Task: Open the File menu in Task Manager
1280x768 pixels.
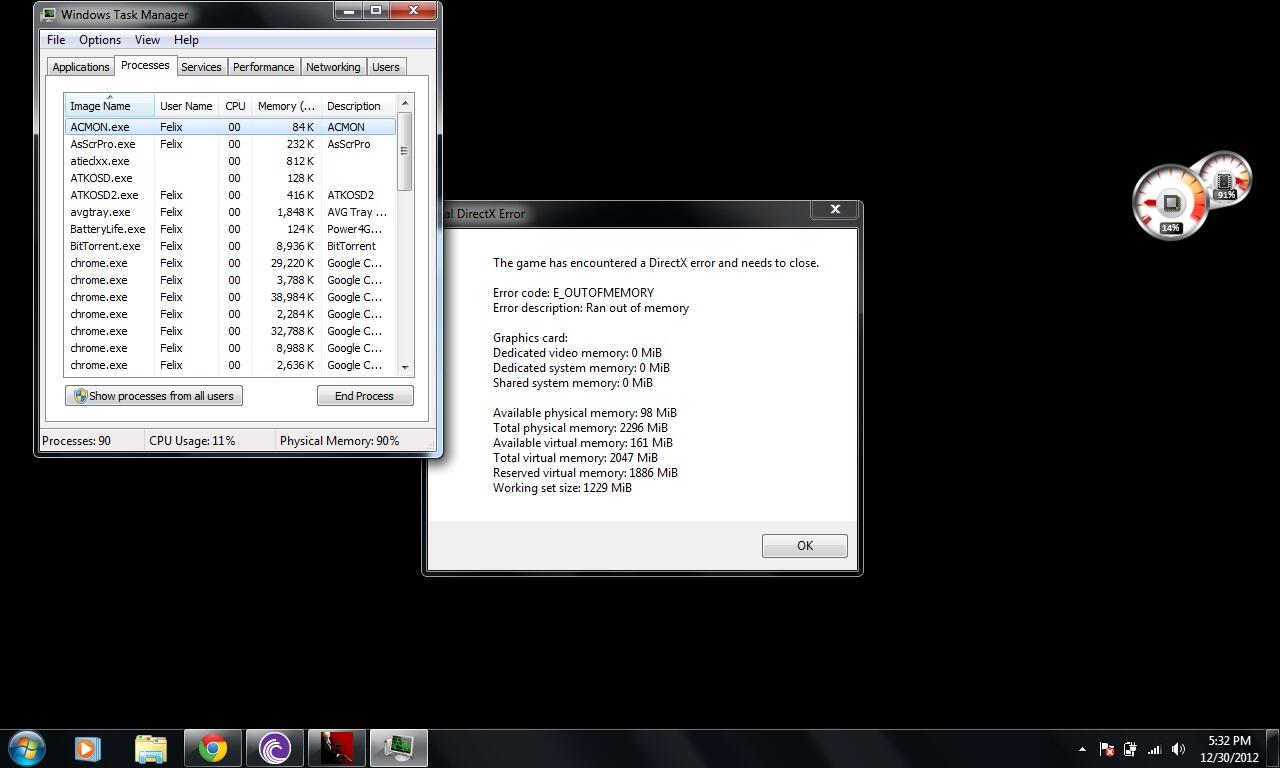Action: click(x=56, y=40)
